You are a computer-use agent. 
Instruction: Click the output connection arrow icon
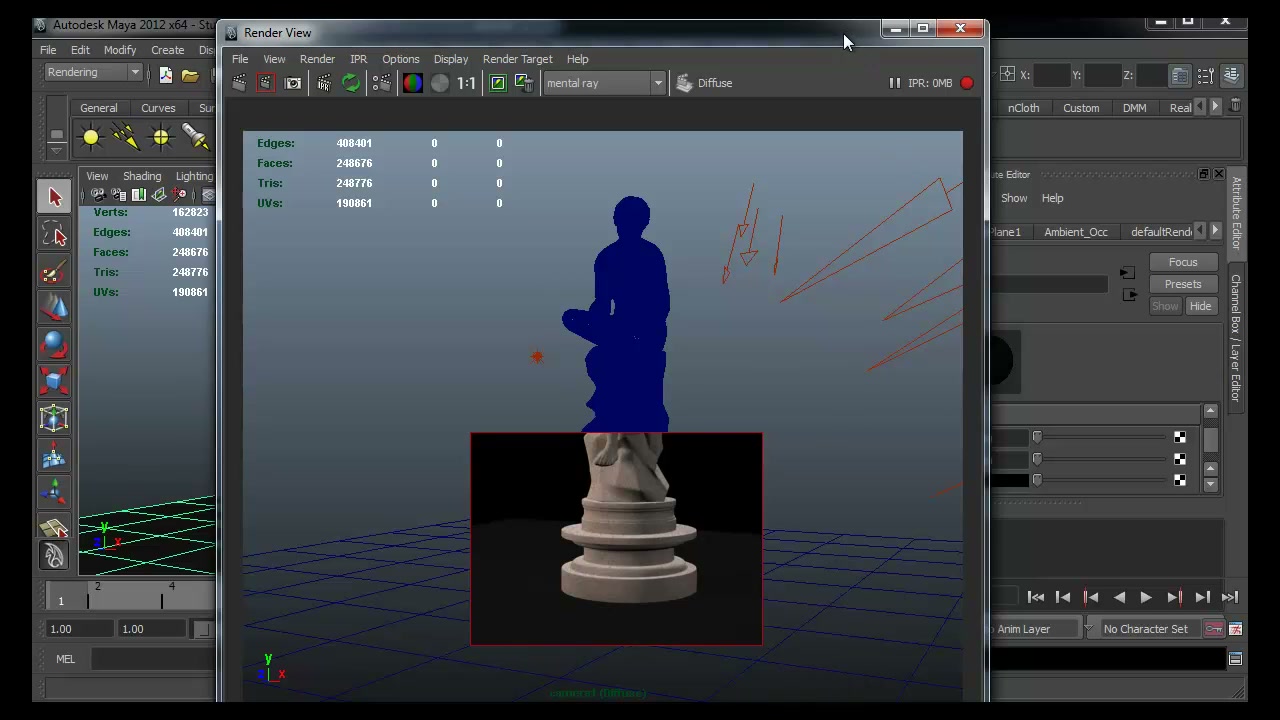pyautogui.click(x=1130, y=295)
